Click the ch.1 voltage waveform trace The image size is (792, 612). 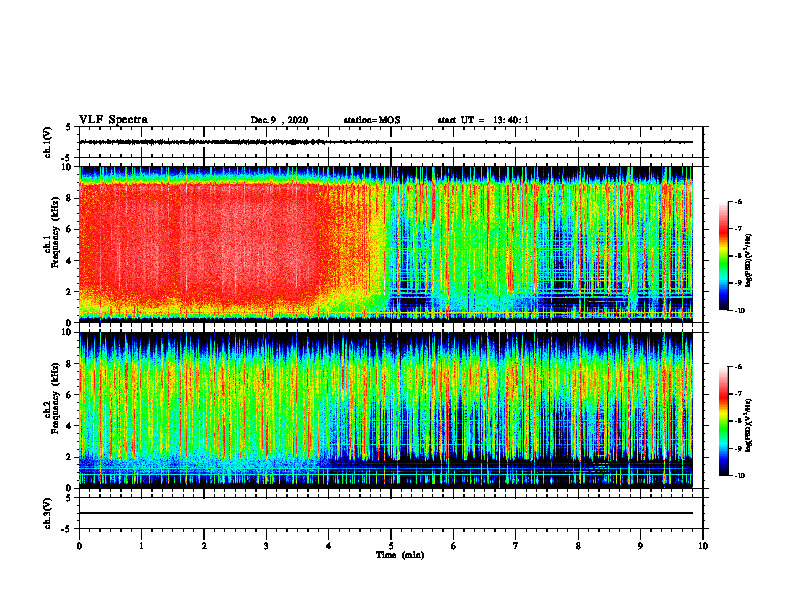pos(386,142)
